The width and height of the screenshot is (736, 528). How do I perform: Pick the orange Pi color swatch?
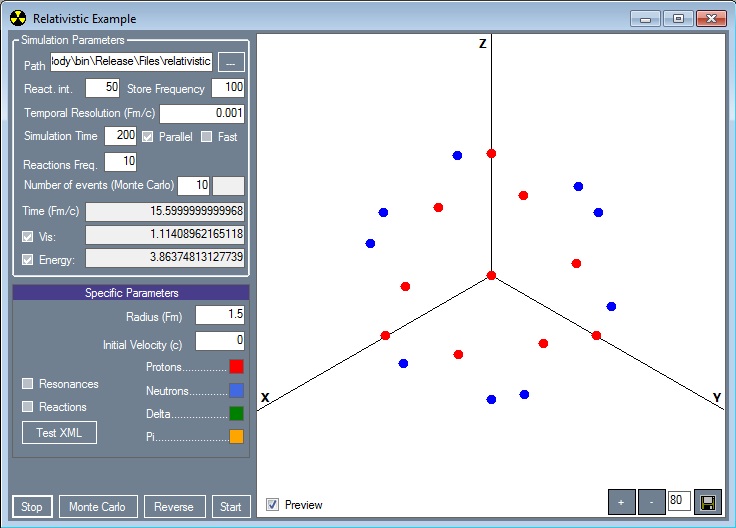click(x=236, y=436)
